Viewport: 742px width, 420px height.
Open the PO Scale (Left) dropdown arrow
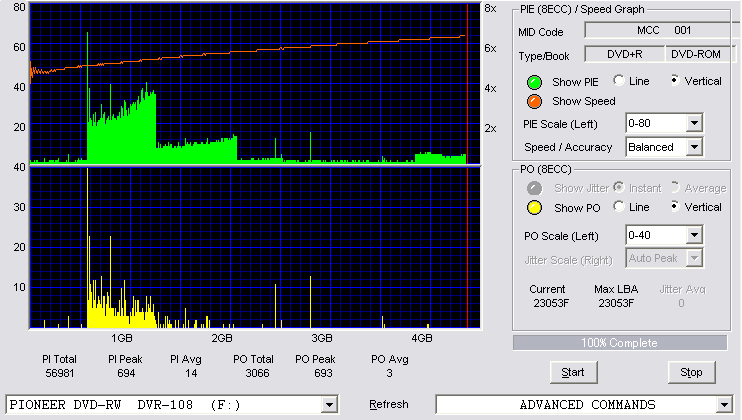click(x=694, y=235)
